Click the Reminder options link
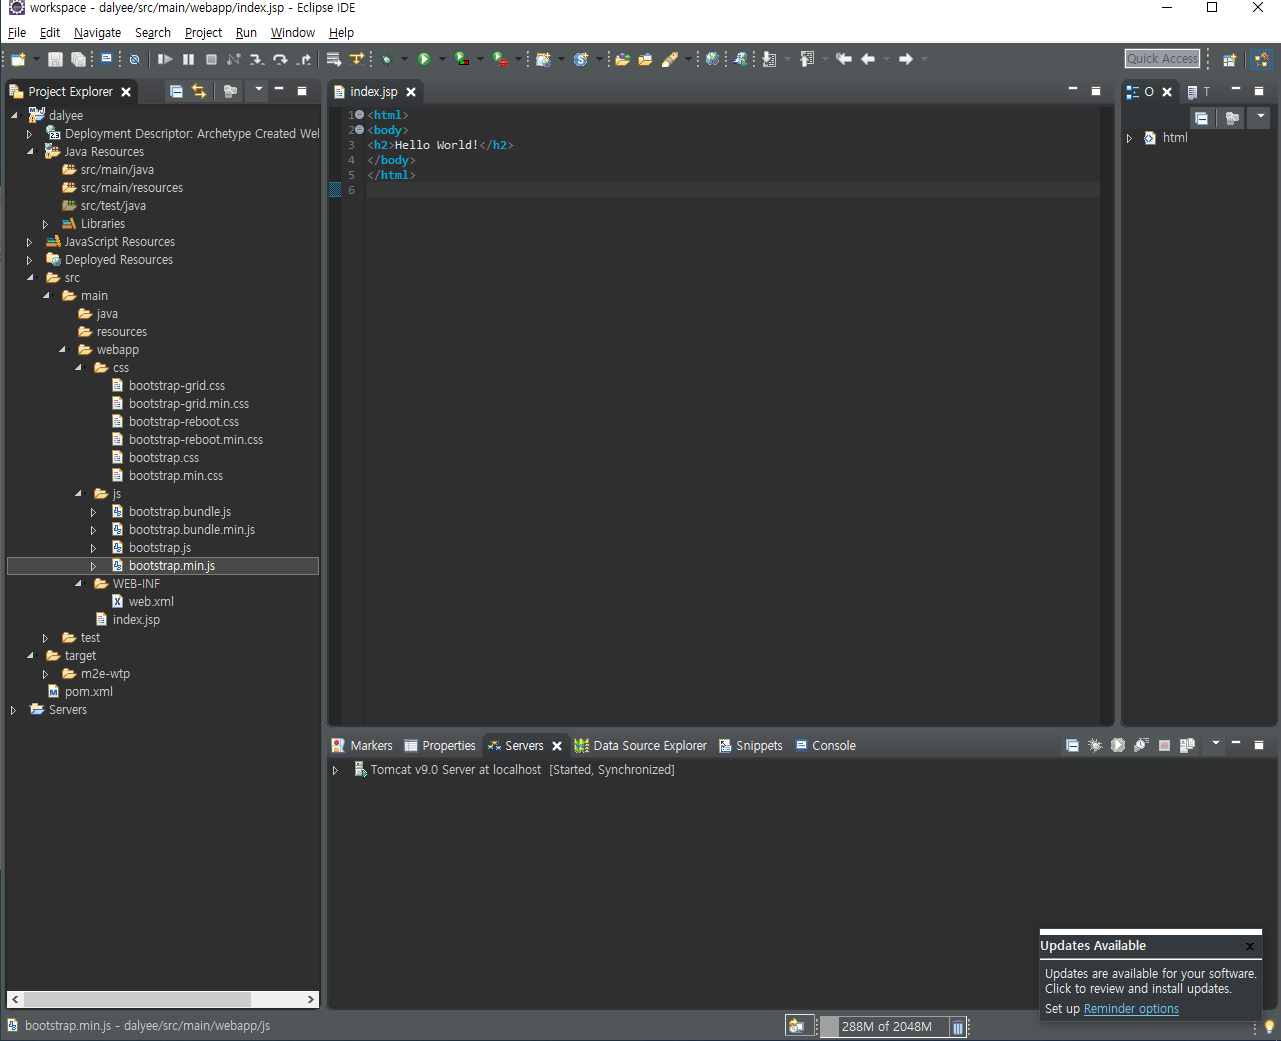Screen dimensions: 1281x1041 (x=1131, y=1009)
